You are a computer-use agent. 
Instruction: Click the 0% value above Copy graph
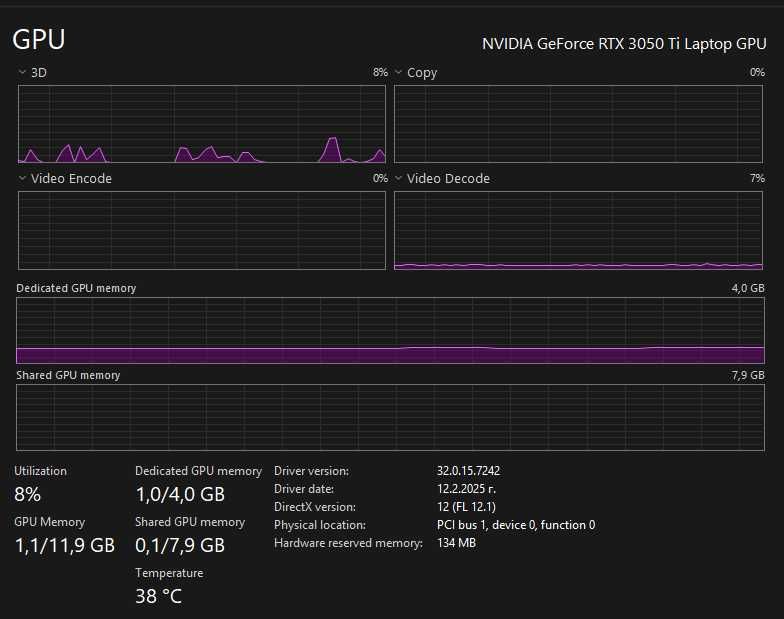coord(758,72)
